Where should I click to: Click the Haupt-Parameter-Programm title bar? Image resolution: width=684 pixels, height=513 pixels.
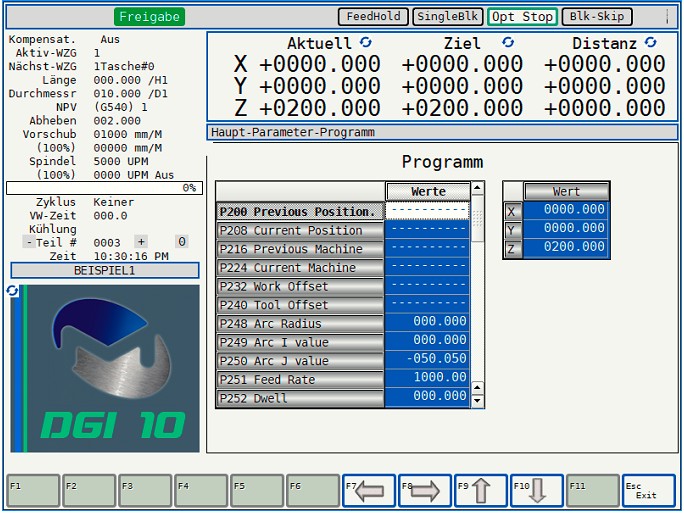click(442, 132)
